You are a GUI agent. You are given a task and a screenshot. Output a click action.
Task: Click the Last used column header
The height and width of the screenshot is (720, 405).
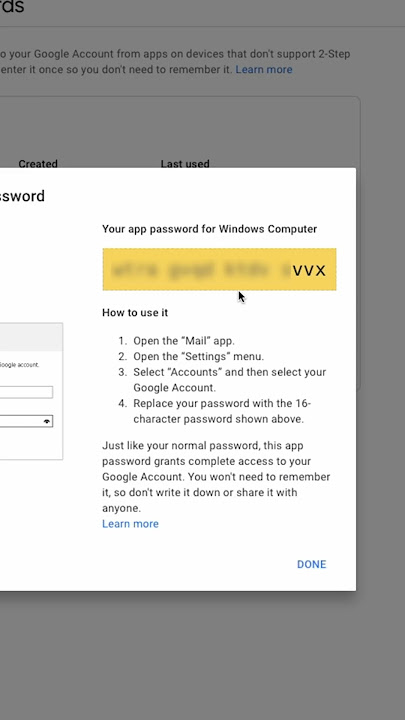click(185, 163)
